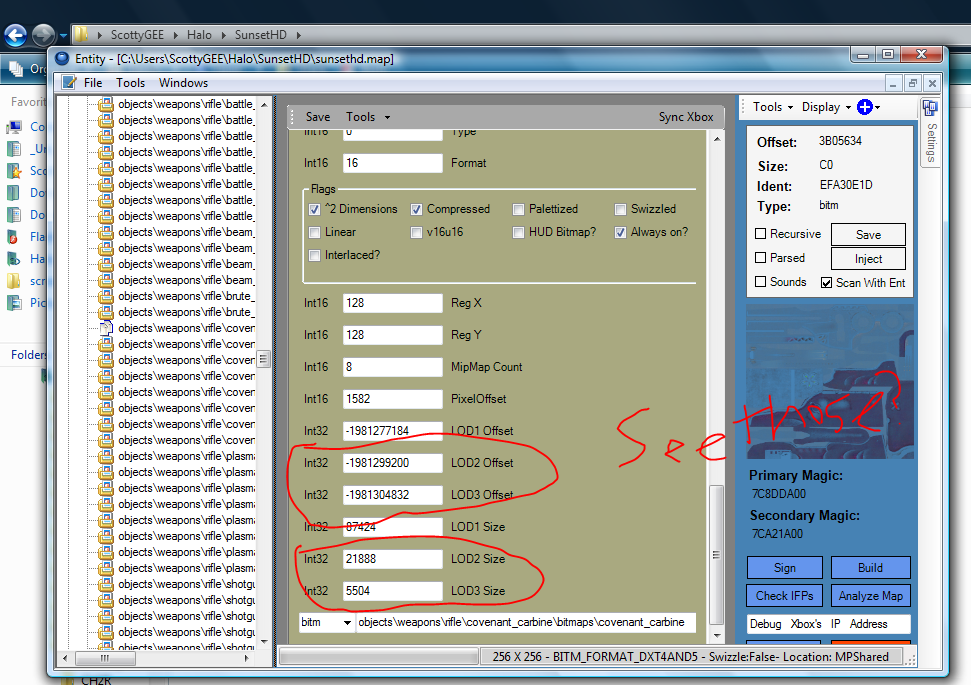Click the Explorer forward arrow button
Viewport: 971px width, 685px height.
click(43, 35)
